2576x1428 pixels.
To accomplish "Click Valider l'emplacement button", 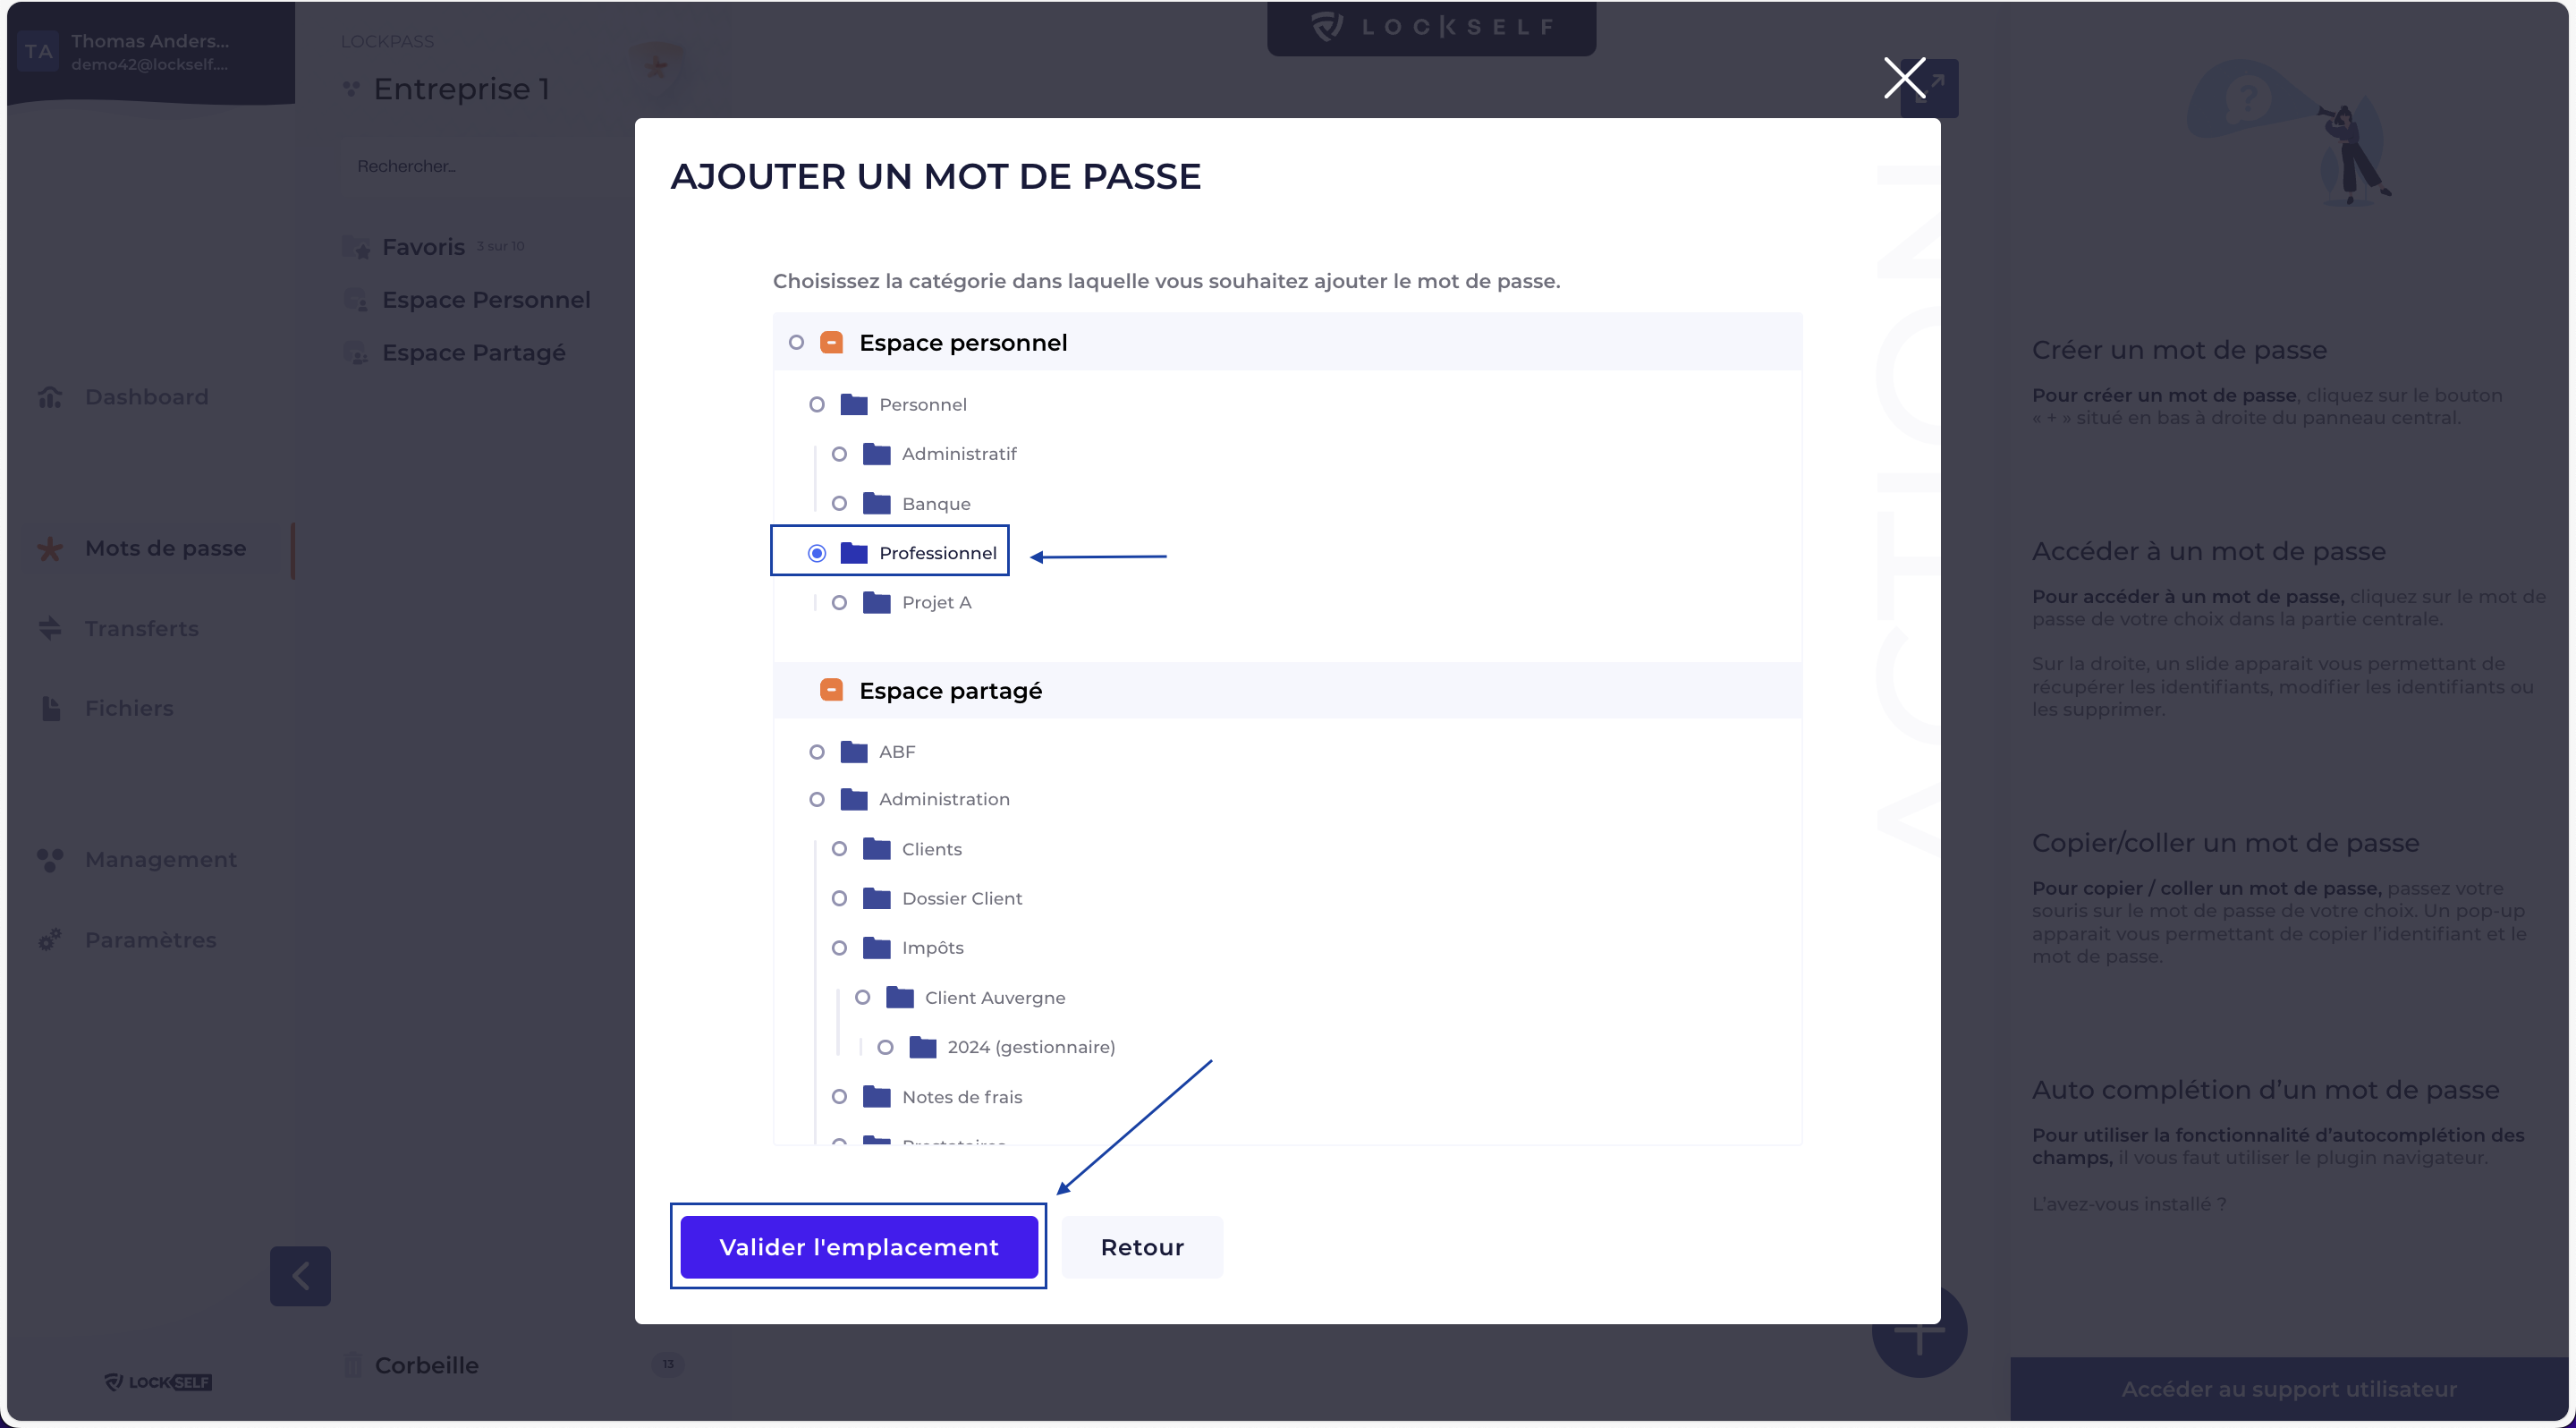I will pos(859,1247).
